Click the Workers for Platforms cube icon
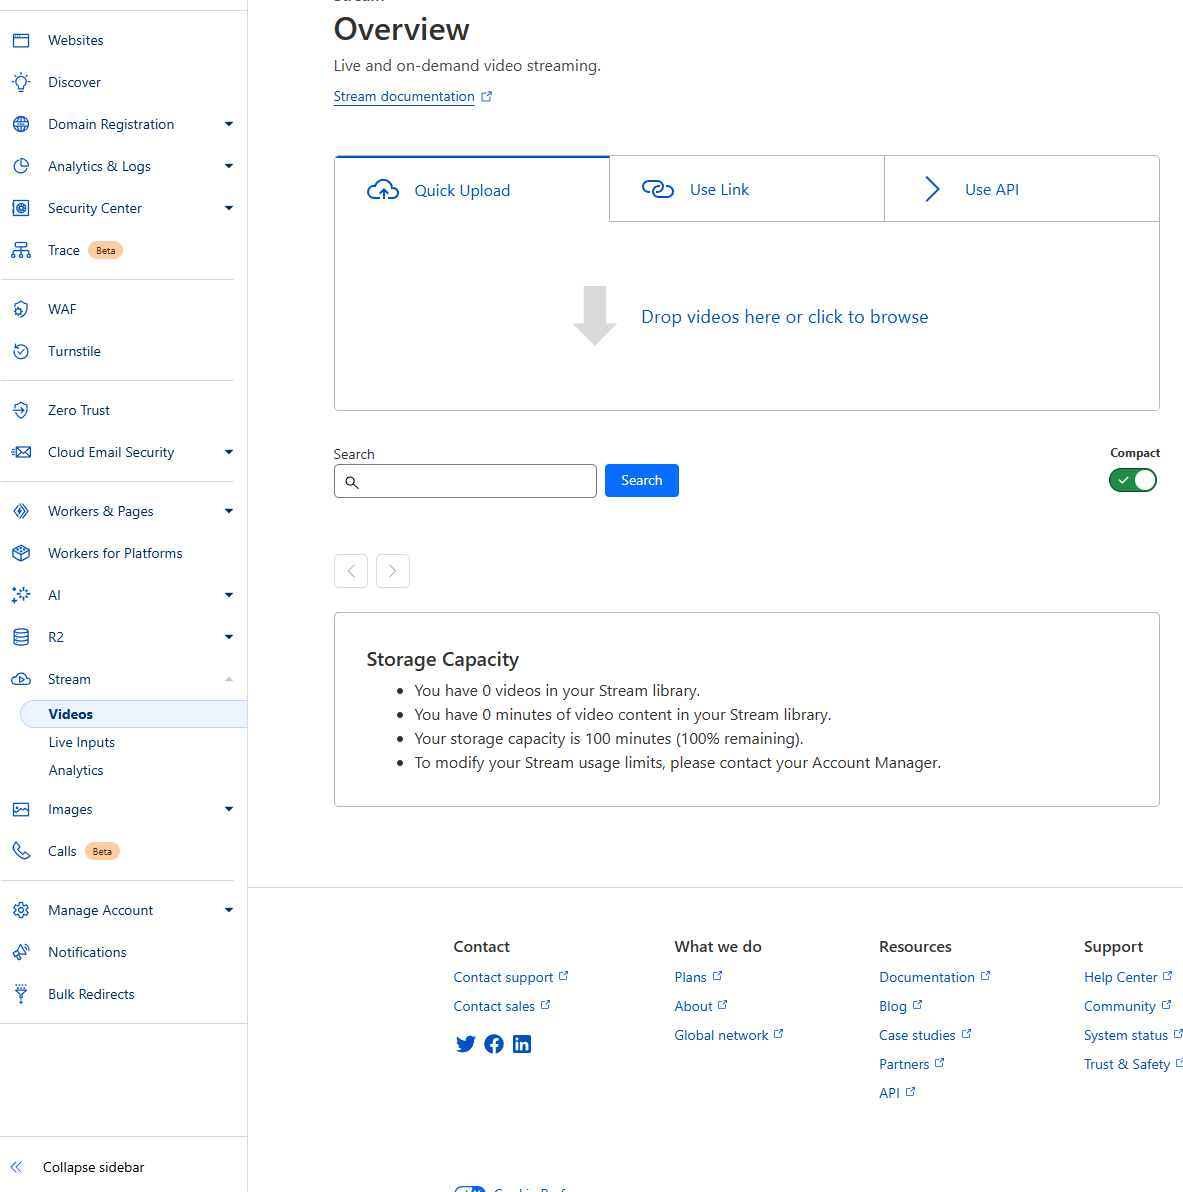1183x1192 pixels. (21, 553)
